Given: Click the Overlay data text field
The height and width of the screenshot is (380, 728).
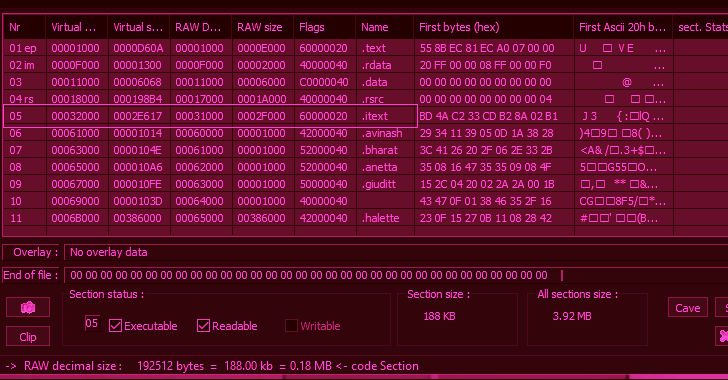Looking at the screenshot, I should pos(396,252).
